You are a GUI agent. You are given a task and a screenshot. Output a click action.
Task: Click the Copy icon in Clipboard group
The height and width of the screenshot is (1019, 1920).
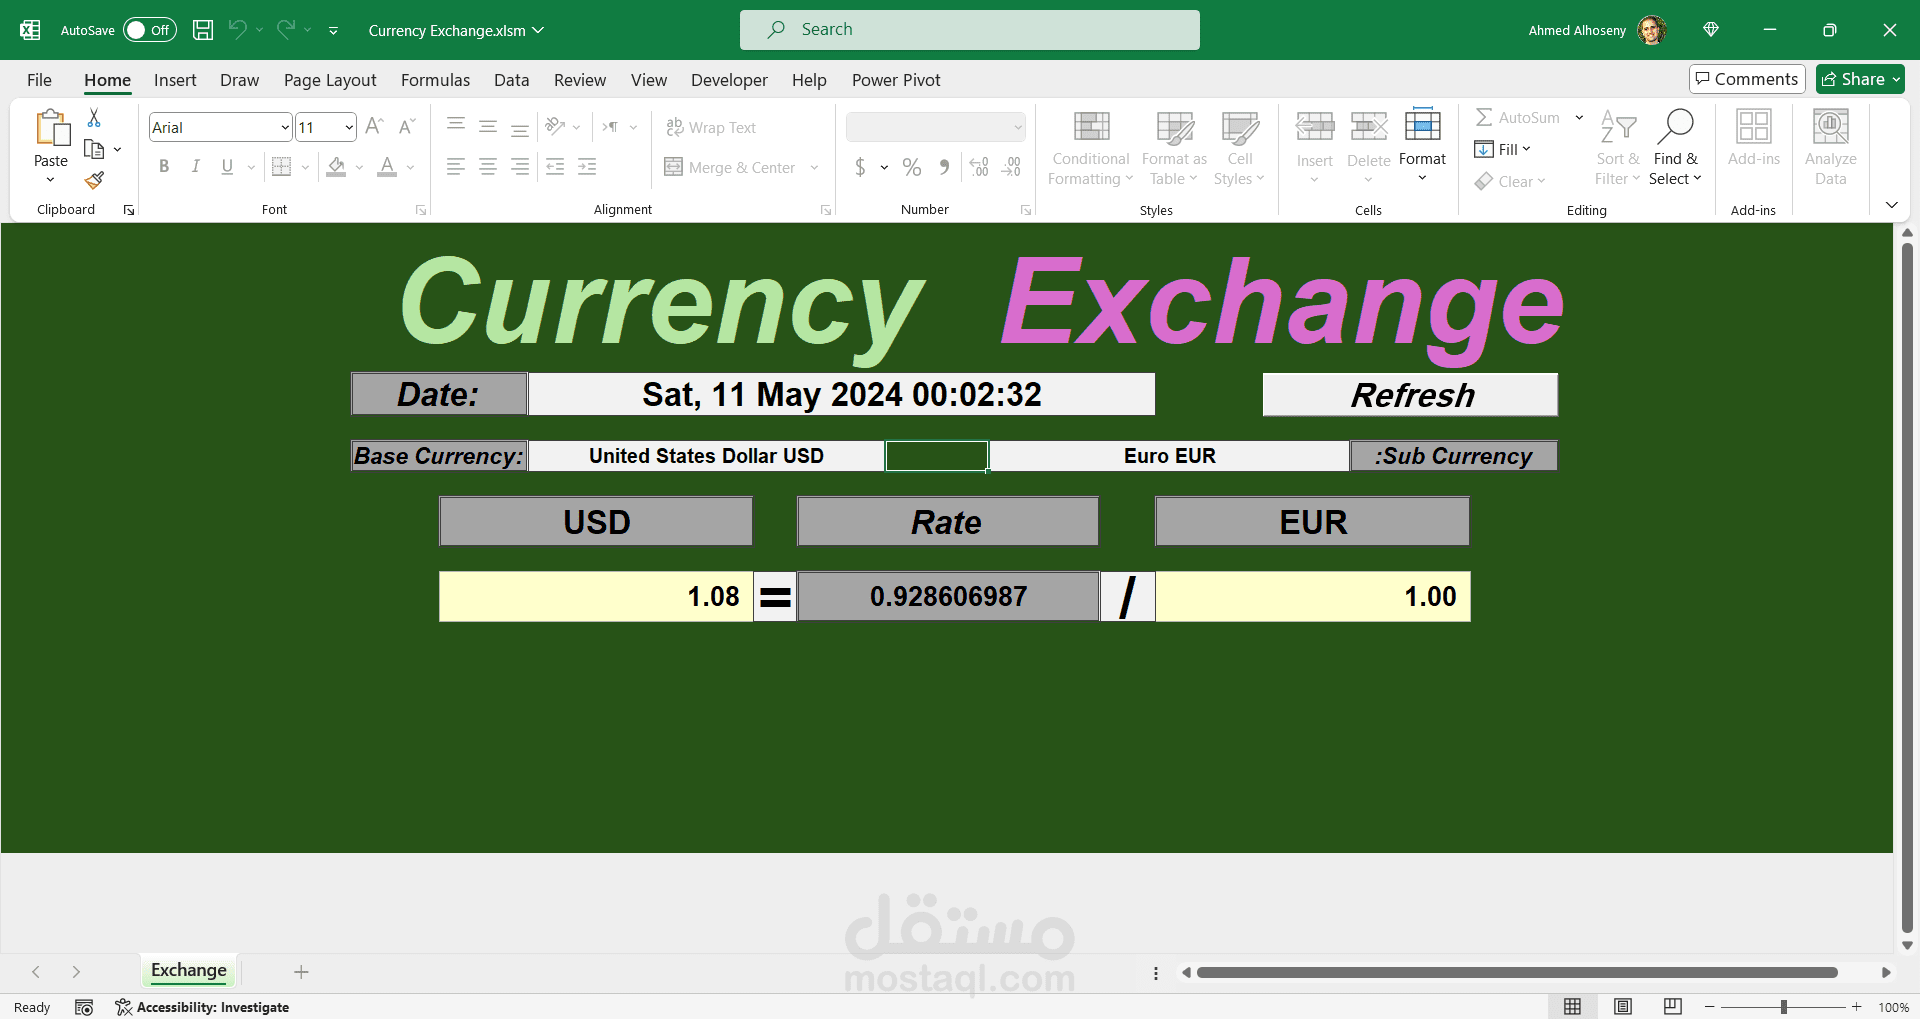[94, 149]
